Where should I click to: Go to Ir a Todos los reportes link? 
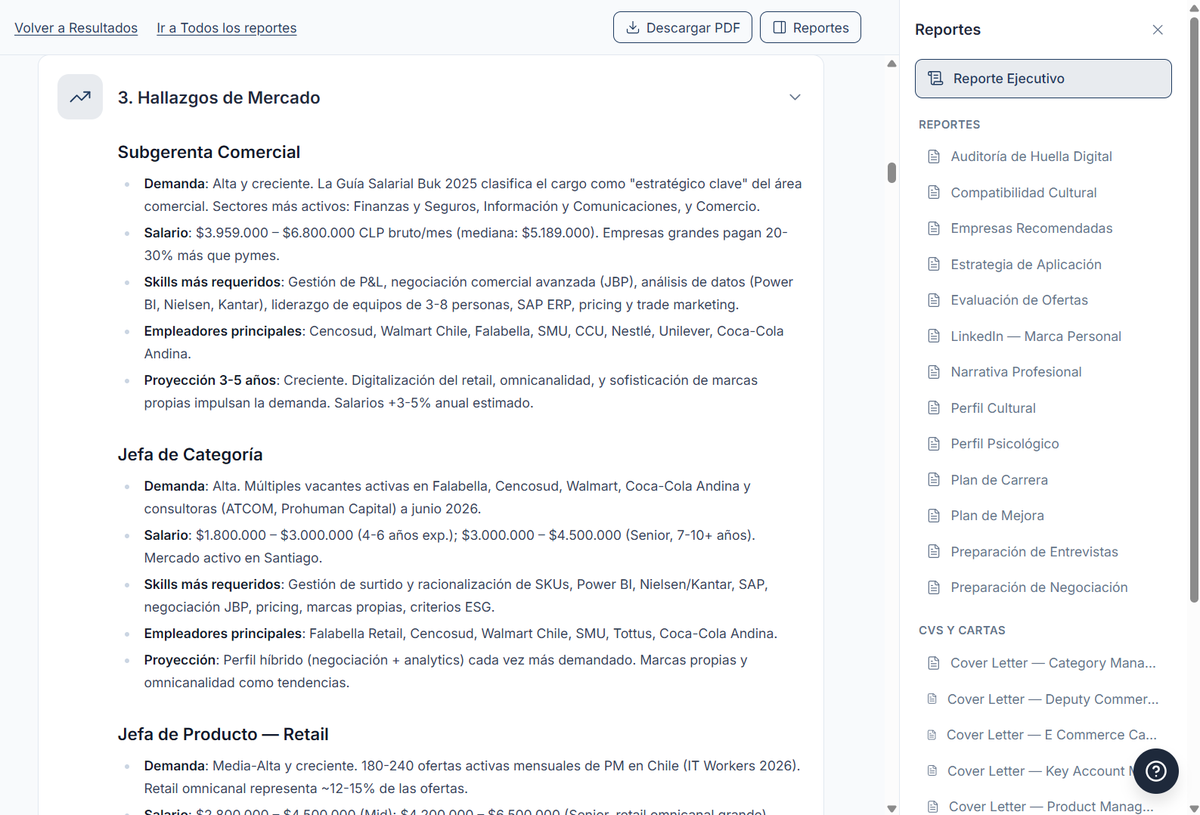pos(227,28)
